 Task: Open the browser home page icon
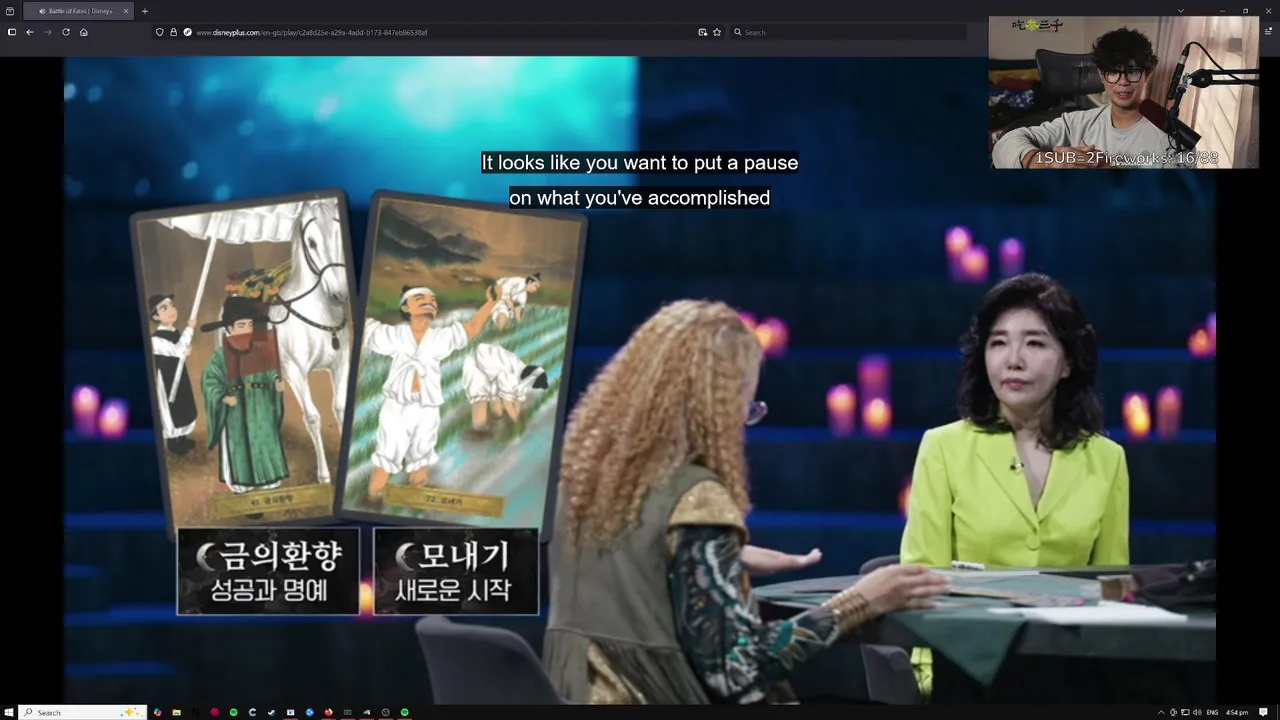point(84,32)
